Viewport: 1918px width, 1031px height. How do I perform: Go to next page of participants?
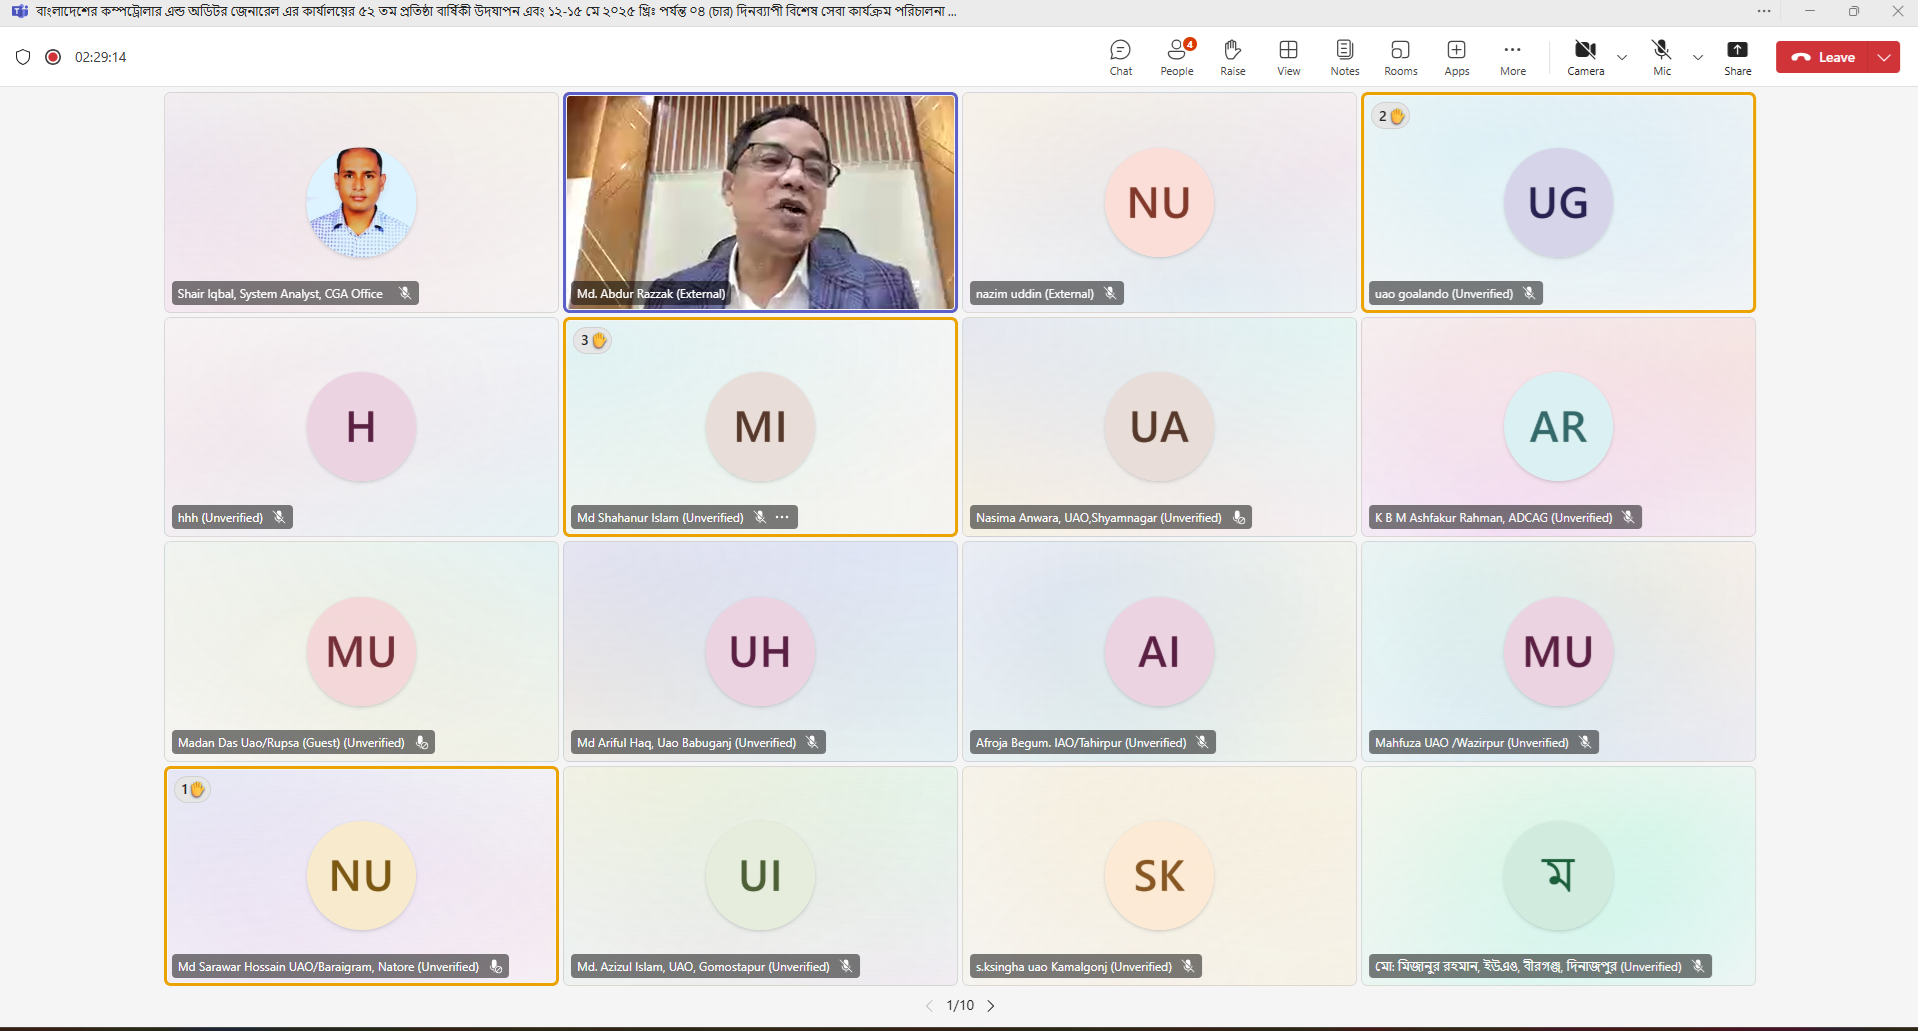(x=991, y=1006)
